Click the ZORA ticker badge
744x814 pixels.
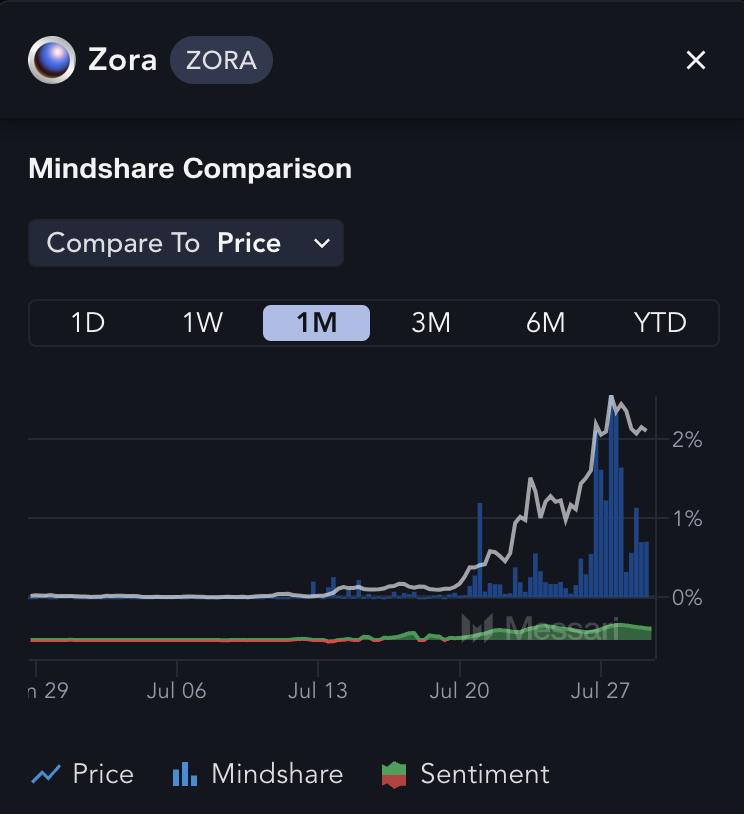pos(221,60)
